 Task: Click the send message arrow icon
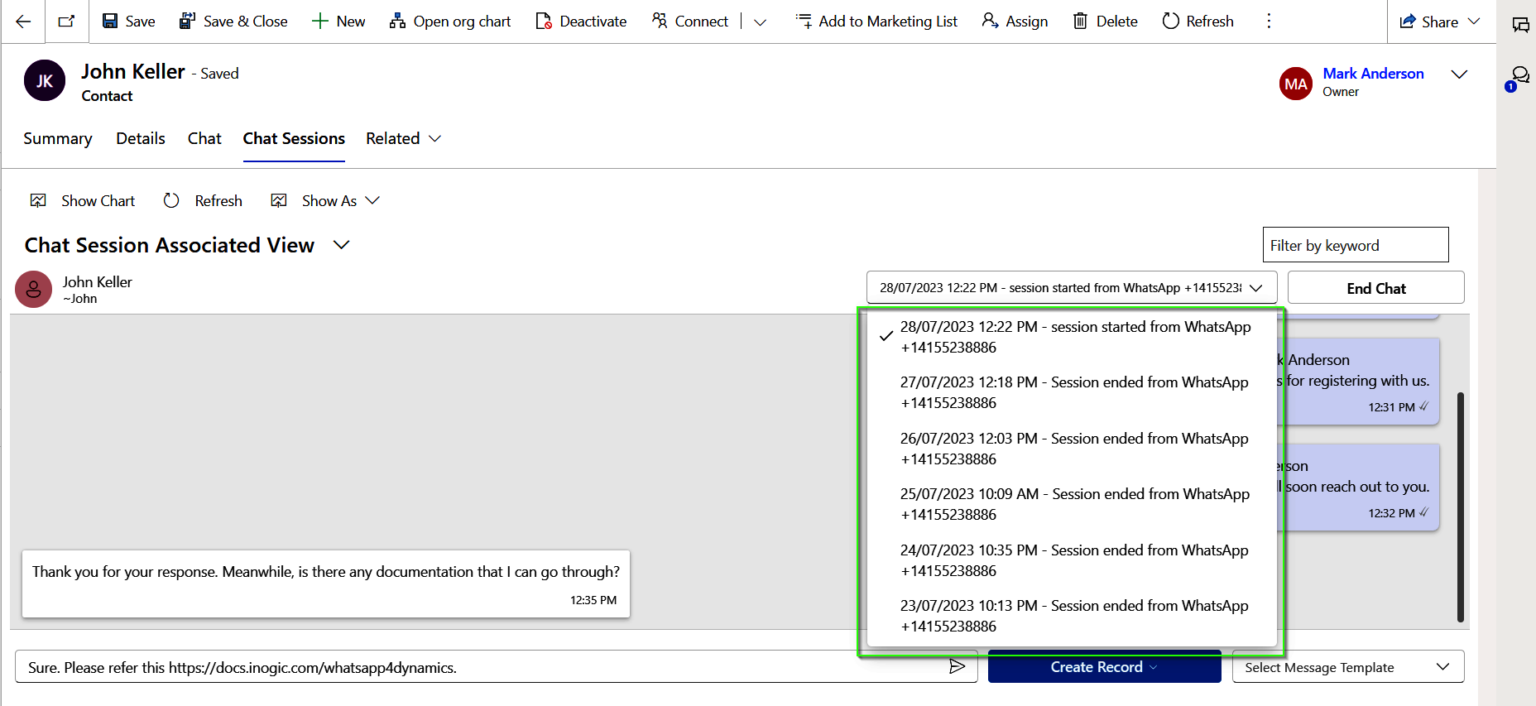957,667
